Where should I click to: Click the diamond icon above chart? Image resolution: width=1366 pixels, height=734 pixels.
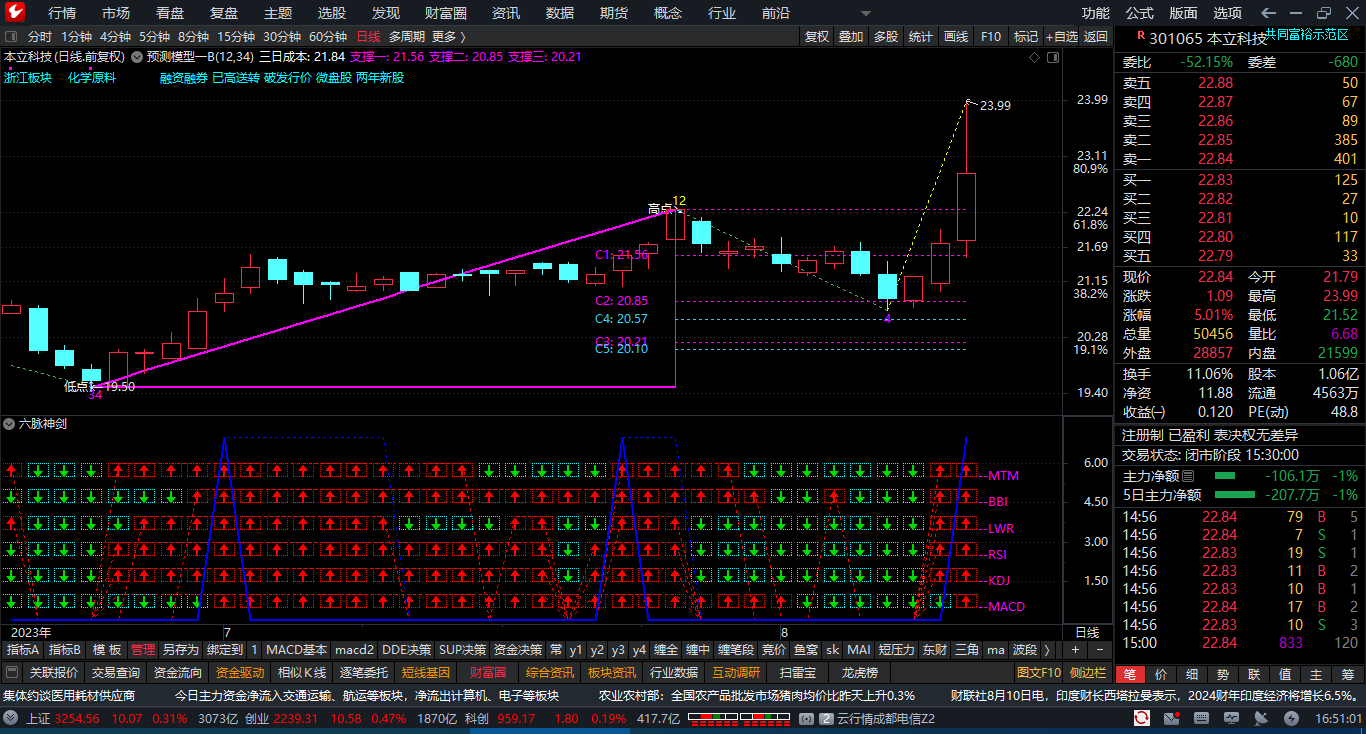tap(1034, 58)
